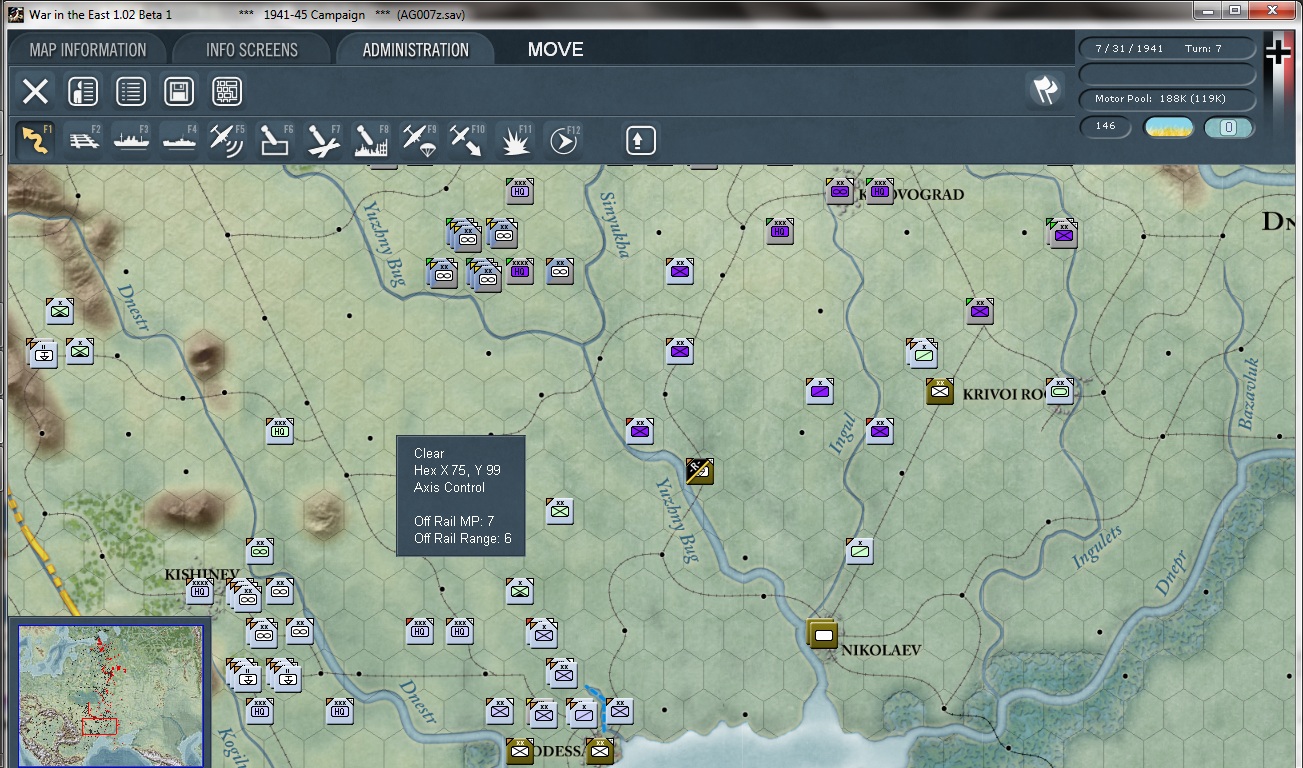
Task: Select the black-and-gold counter on Yuzhny Bug
Action: (x=700, y=470)
